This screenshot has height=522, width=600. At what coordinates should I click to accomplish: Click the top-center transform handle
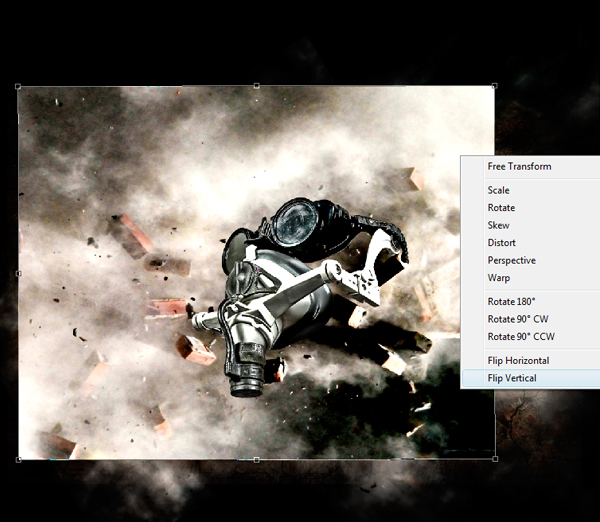click(x=256, y=86)
